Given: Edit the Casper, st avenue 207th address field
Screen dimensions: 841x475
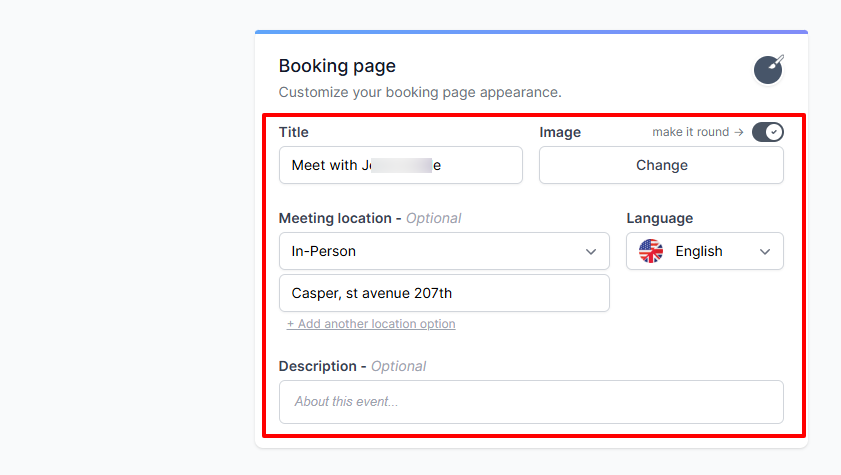Looking at the screenshot, I should click(x=444, y=293).
